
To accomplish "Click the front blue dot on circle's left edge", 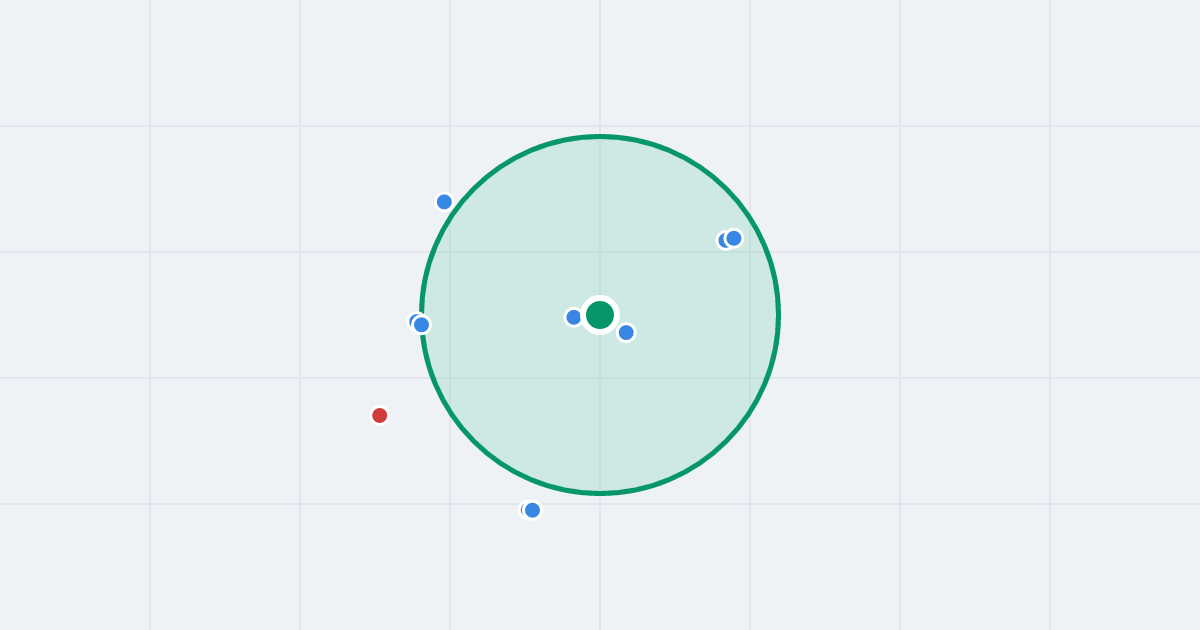I will (x=422, y=325).
